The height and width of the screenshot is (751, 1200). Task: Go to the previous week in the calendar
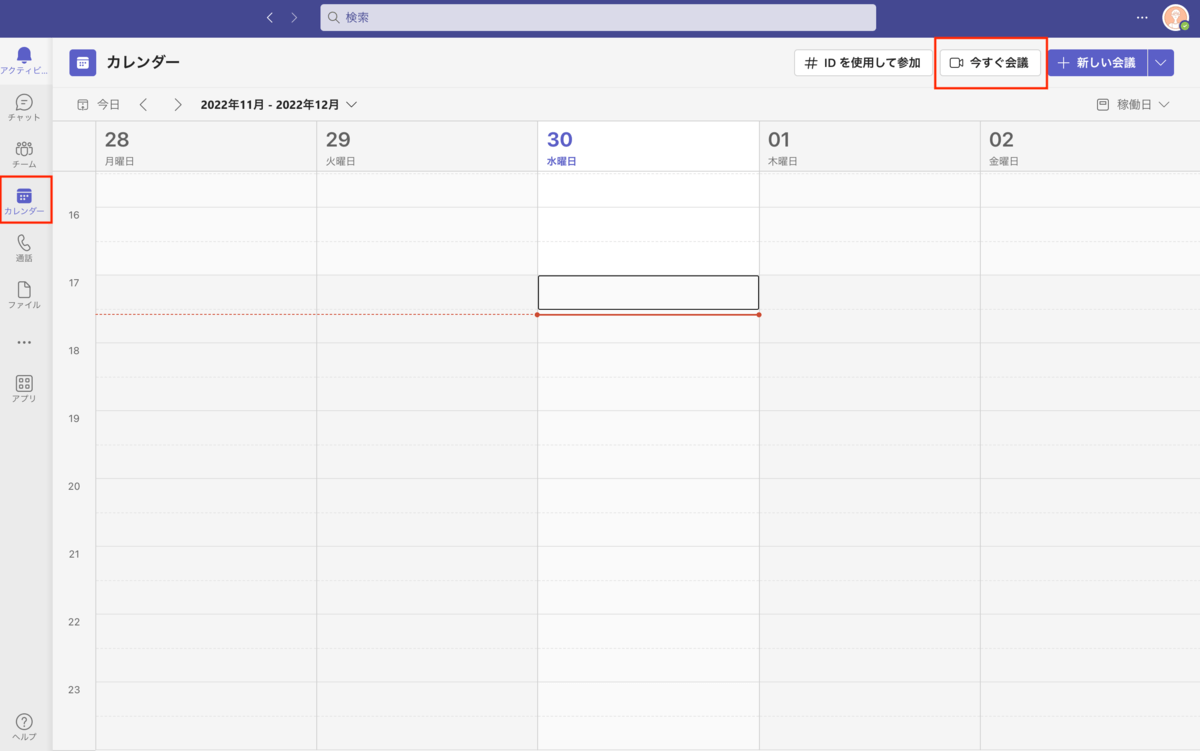point(144,104)
